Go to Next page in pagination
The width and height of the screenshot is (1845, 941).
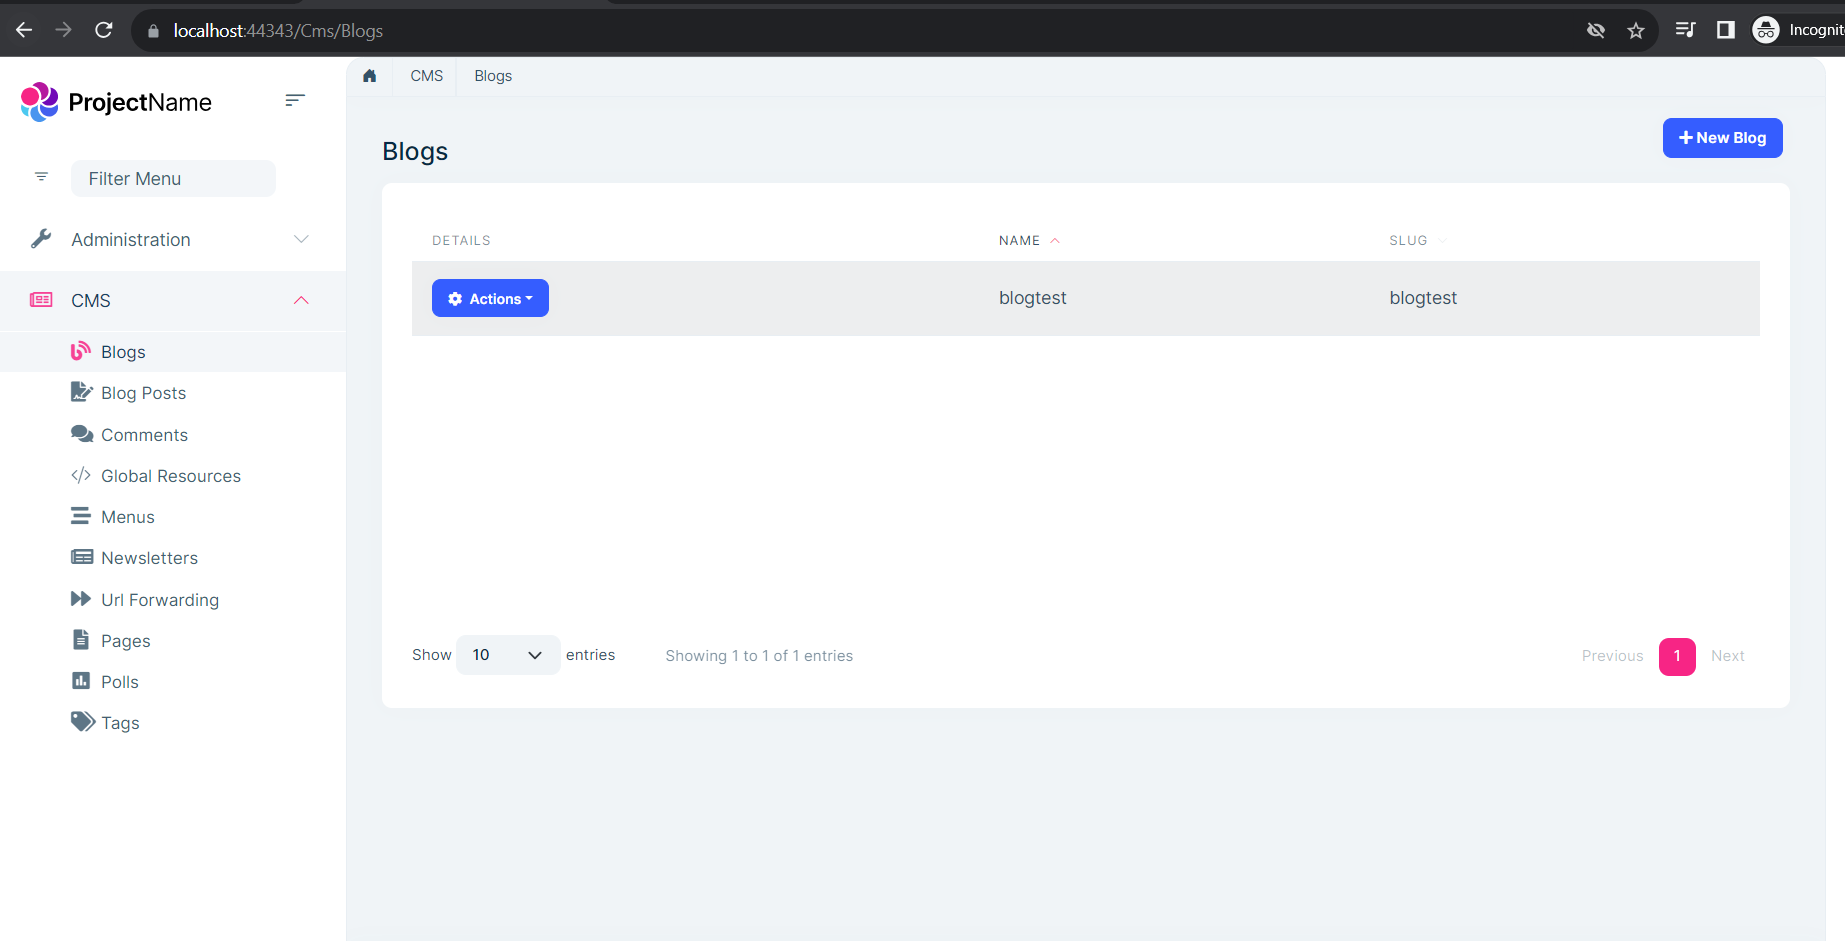click(x=1727, y=656)
